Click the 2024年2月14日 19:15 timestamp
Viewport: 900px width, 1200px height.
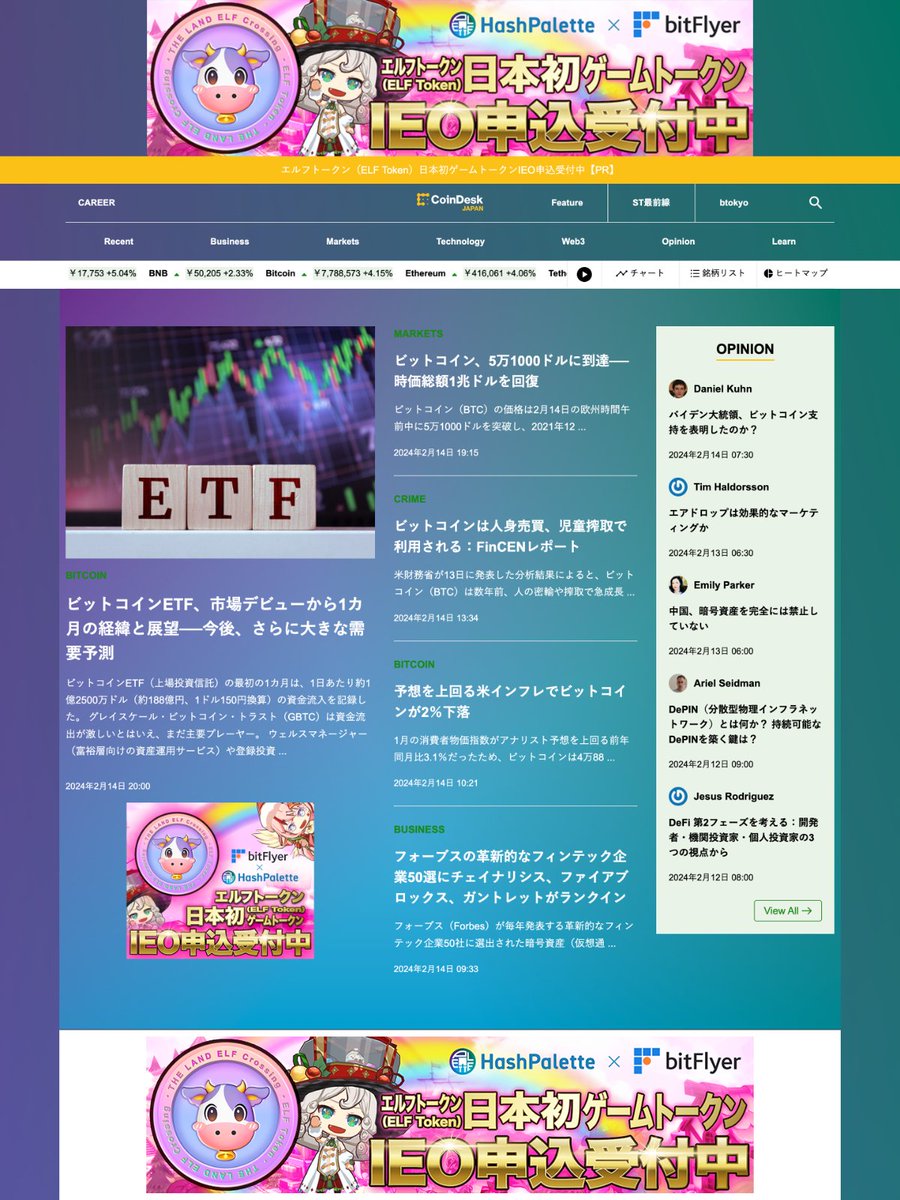click(436, 452)
